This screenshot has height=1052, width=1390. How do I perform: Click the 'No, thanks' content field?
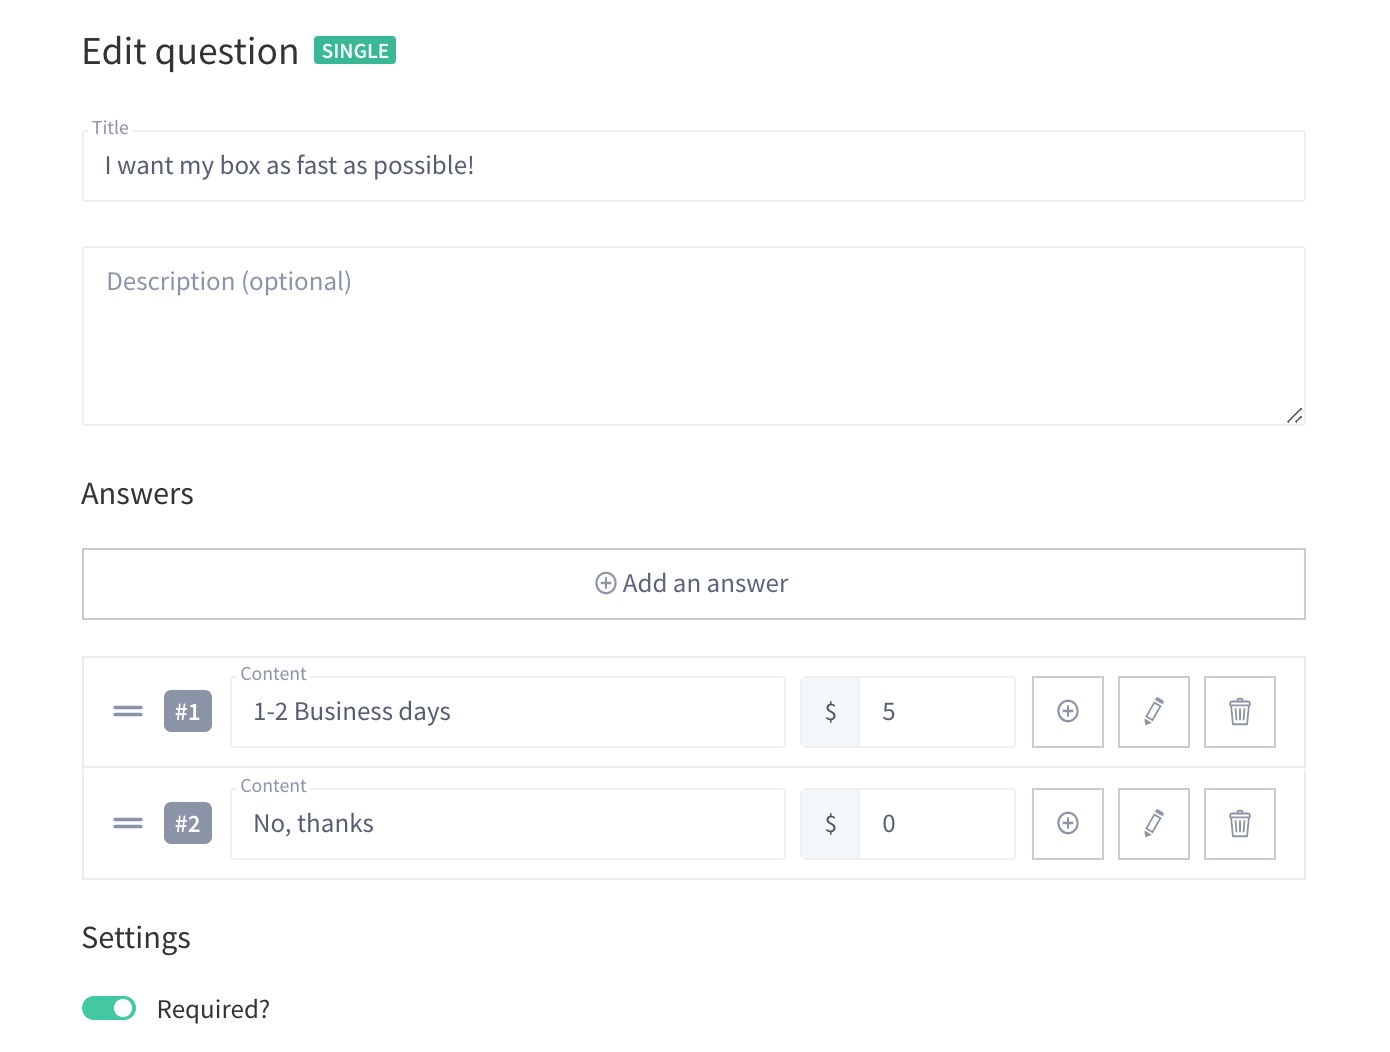(x=508, y=824)
